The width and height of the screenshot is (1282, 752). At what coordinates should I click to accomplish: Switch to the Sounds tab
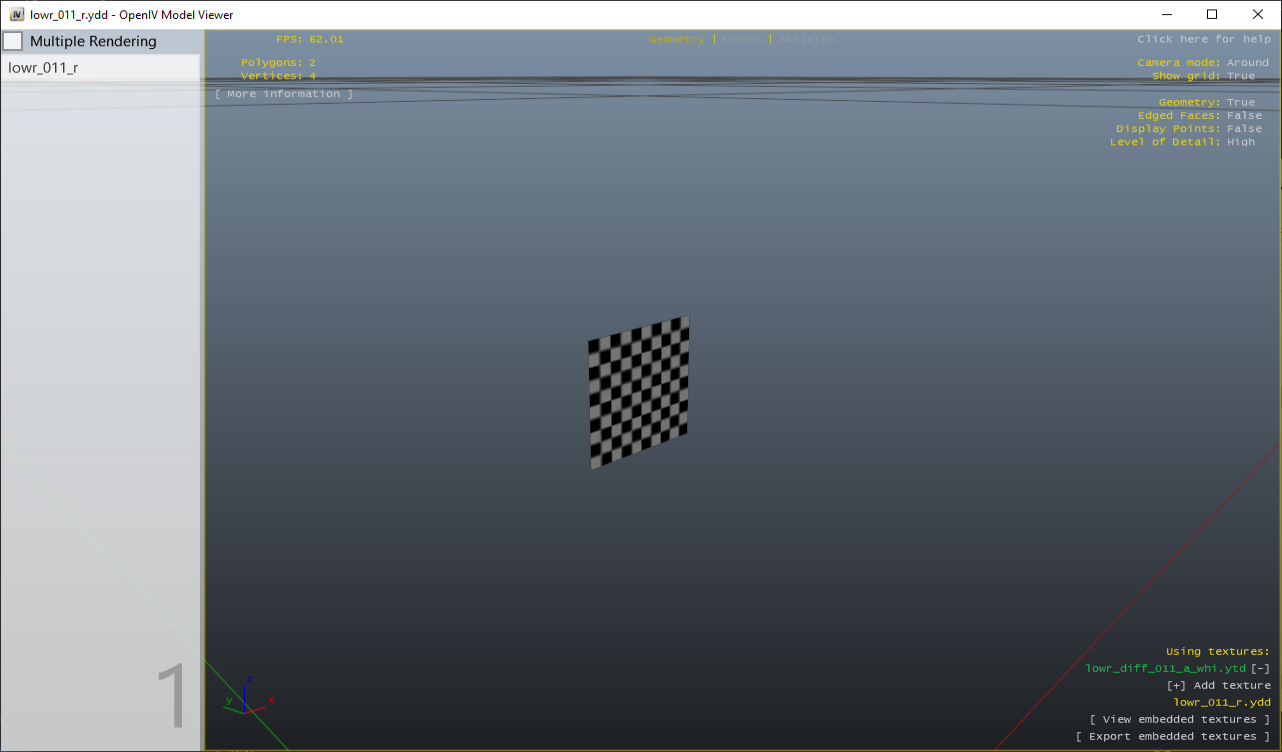coord(742,39)
